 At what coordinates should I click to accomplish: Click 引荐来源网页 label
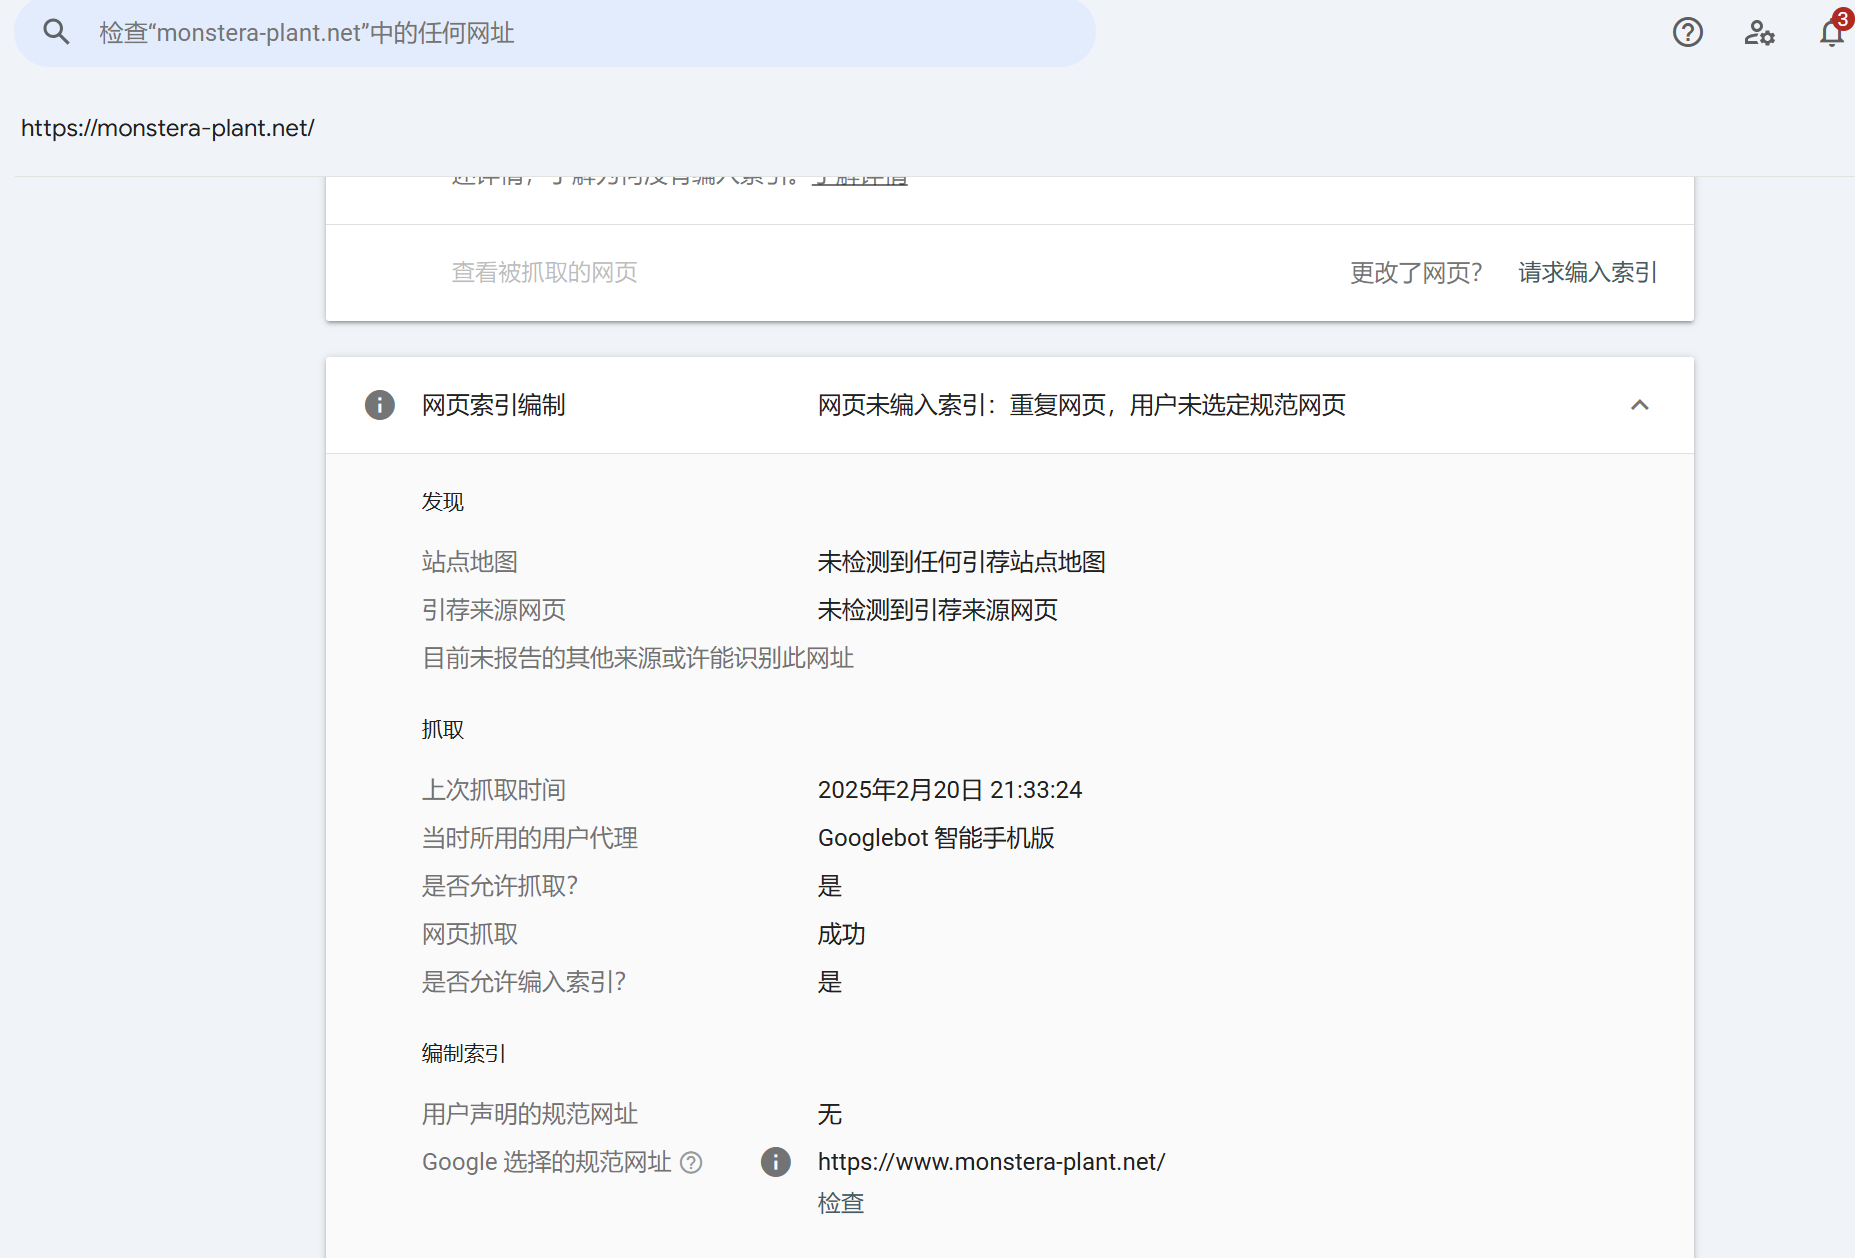[x=493, y=610]
